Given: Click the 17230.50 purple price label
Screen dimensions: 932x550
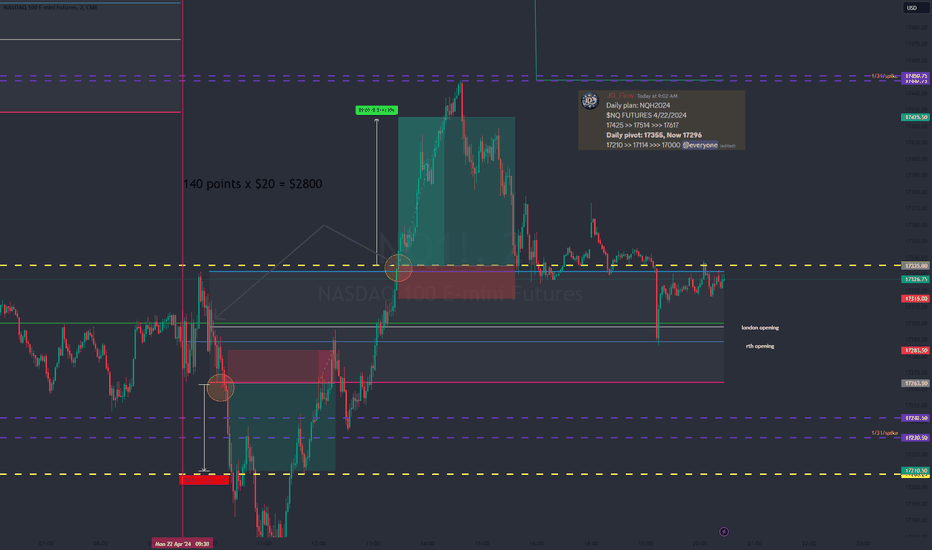Looking at the screenshot, I should [x=915, y=438].
